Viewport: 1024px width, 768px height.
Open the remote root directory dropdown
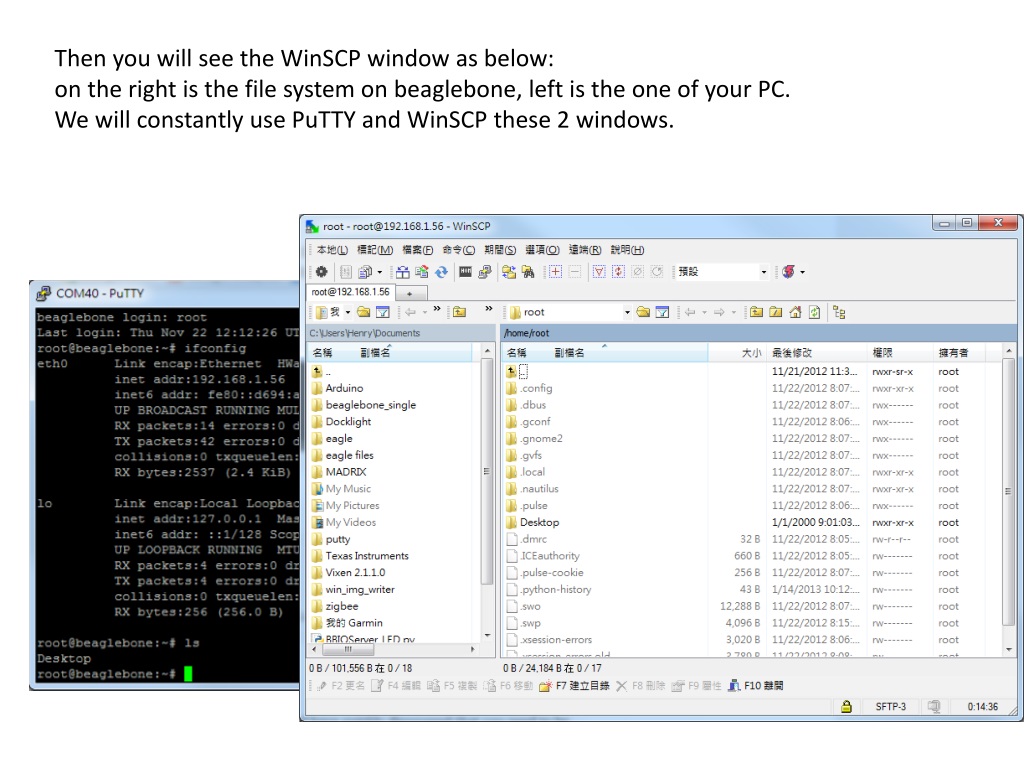[x=627, y=312]
